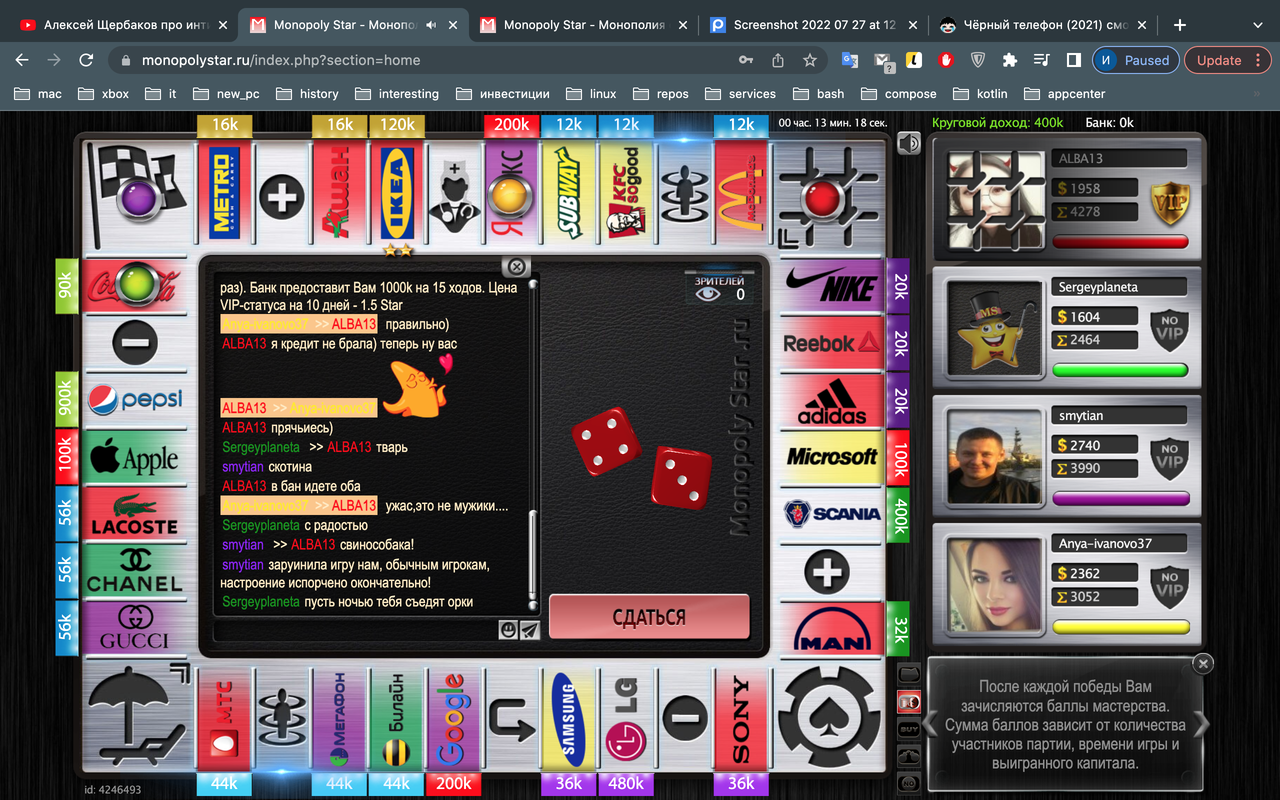Mute game sound with speaker icon
Image resolution: width=1280 pixels, height=800 pixels.
(x=908, y=143)
